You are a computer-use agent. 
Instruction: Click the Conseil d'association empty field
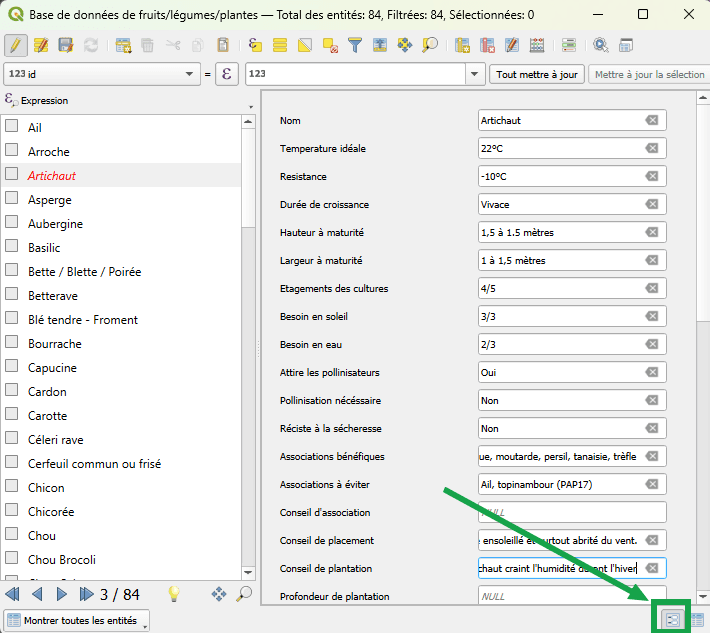point(572,512)
